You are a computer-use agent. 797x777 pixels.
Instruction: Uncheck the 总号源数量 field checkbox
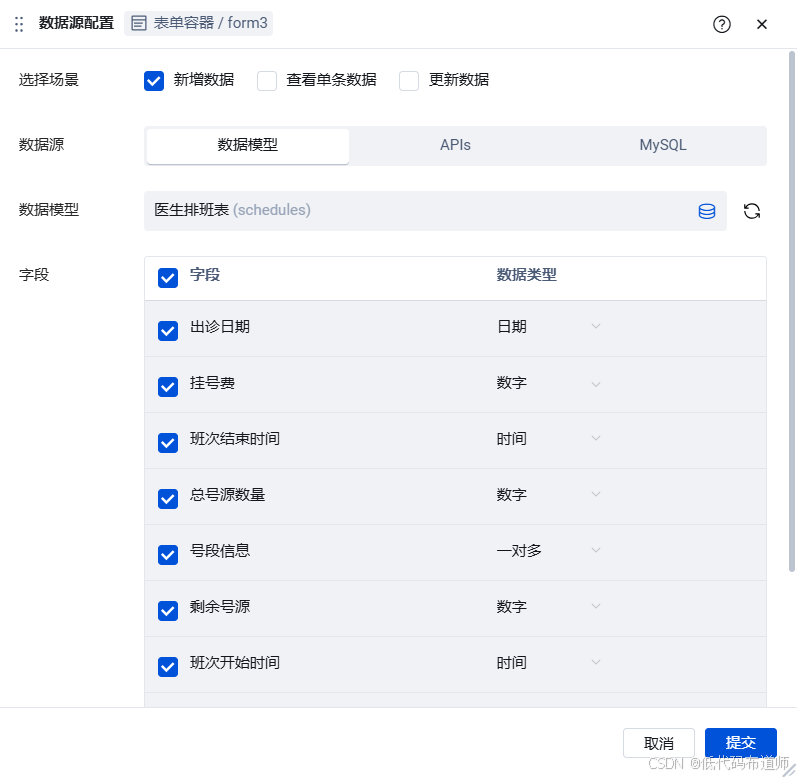pyautogui.click(x=168, y=499)
